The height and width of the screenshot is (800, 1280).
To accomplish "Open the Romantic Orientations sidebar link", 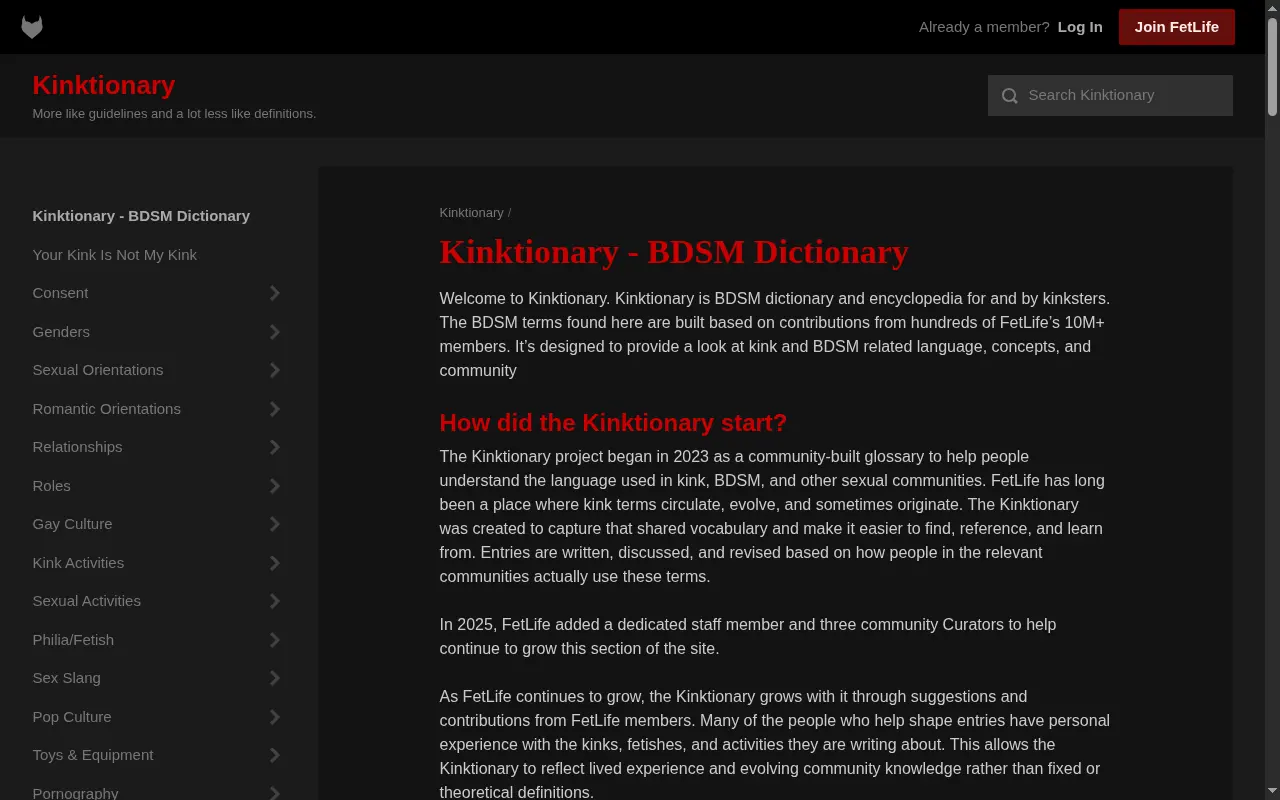I will tap(106, 409).
